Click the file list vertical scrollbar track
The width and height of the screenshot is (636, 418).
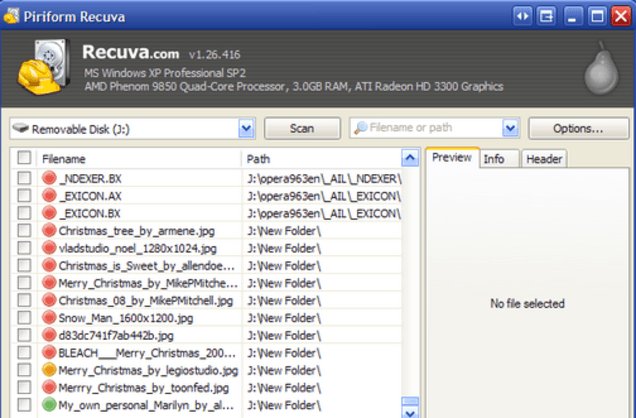point(410,280)
